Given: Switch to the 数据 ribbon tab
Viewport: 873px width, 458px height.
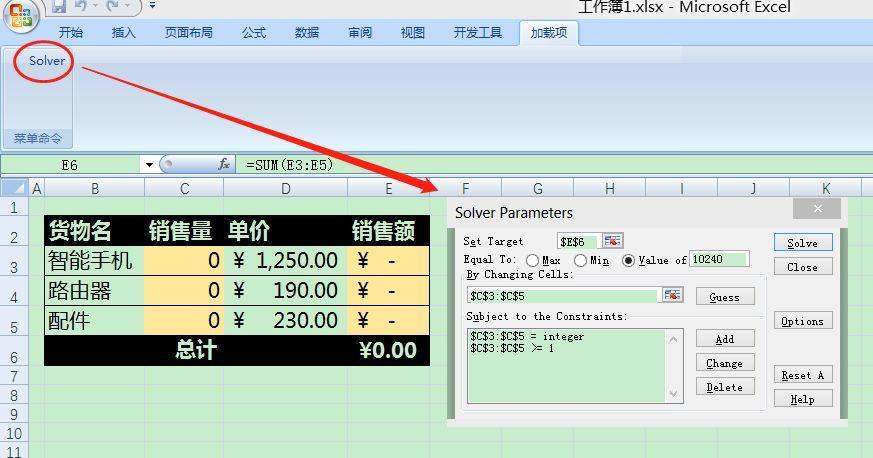Looking at the screenshot, I should (x=307, y=33).
